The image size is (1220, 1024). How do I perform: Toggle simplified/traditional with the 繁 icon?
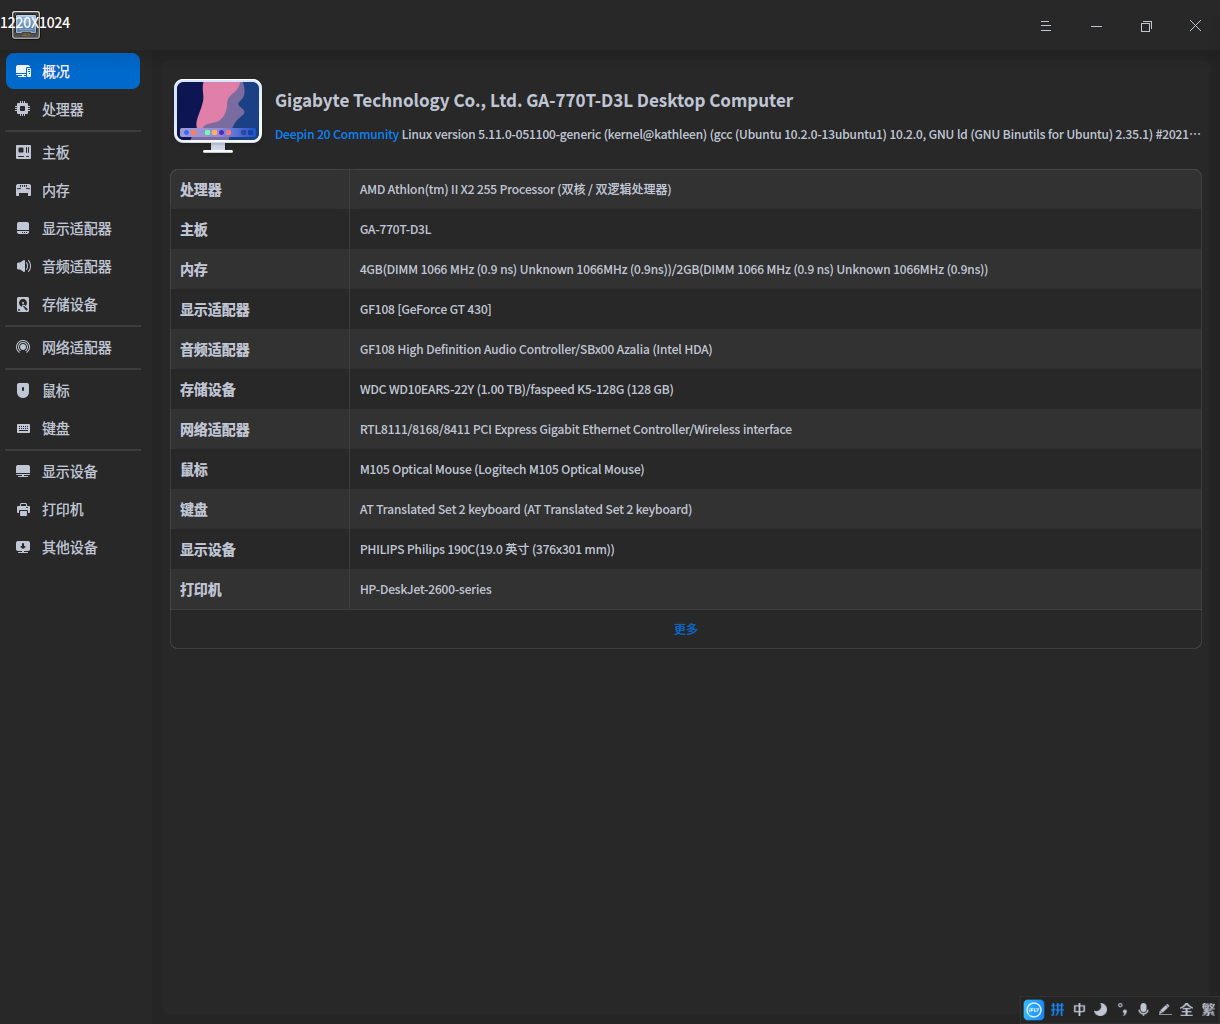click(x=1207, y=1009)
